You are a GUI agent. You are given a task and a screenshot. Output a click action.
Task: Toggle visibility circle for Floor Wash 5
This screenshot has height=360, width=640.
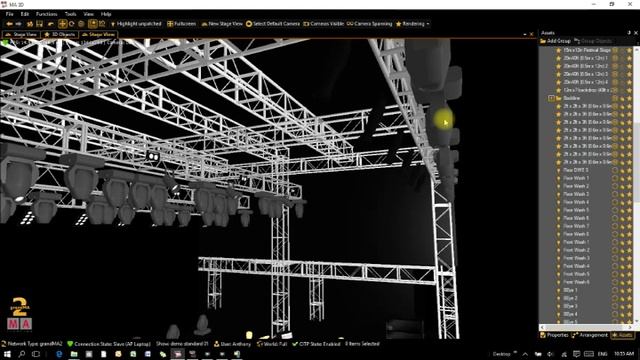[615, 211]
